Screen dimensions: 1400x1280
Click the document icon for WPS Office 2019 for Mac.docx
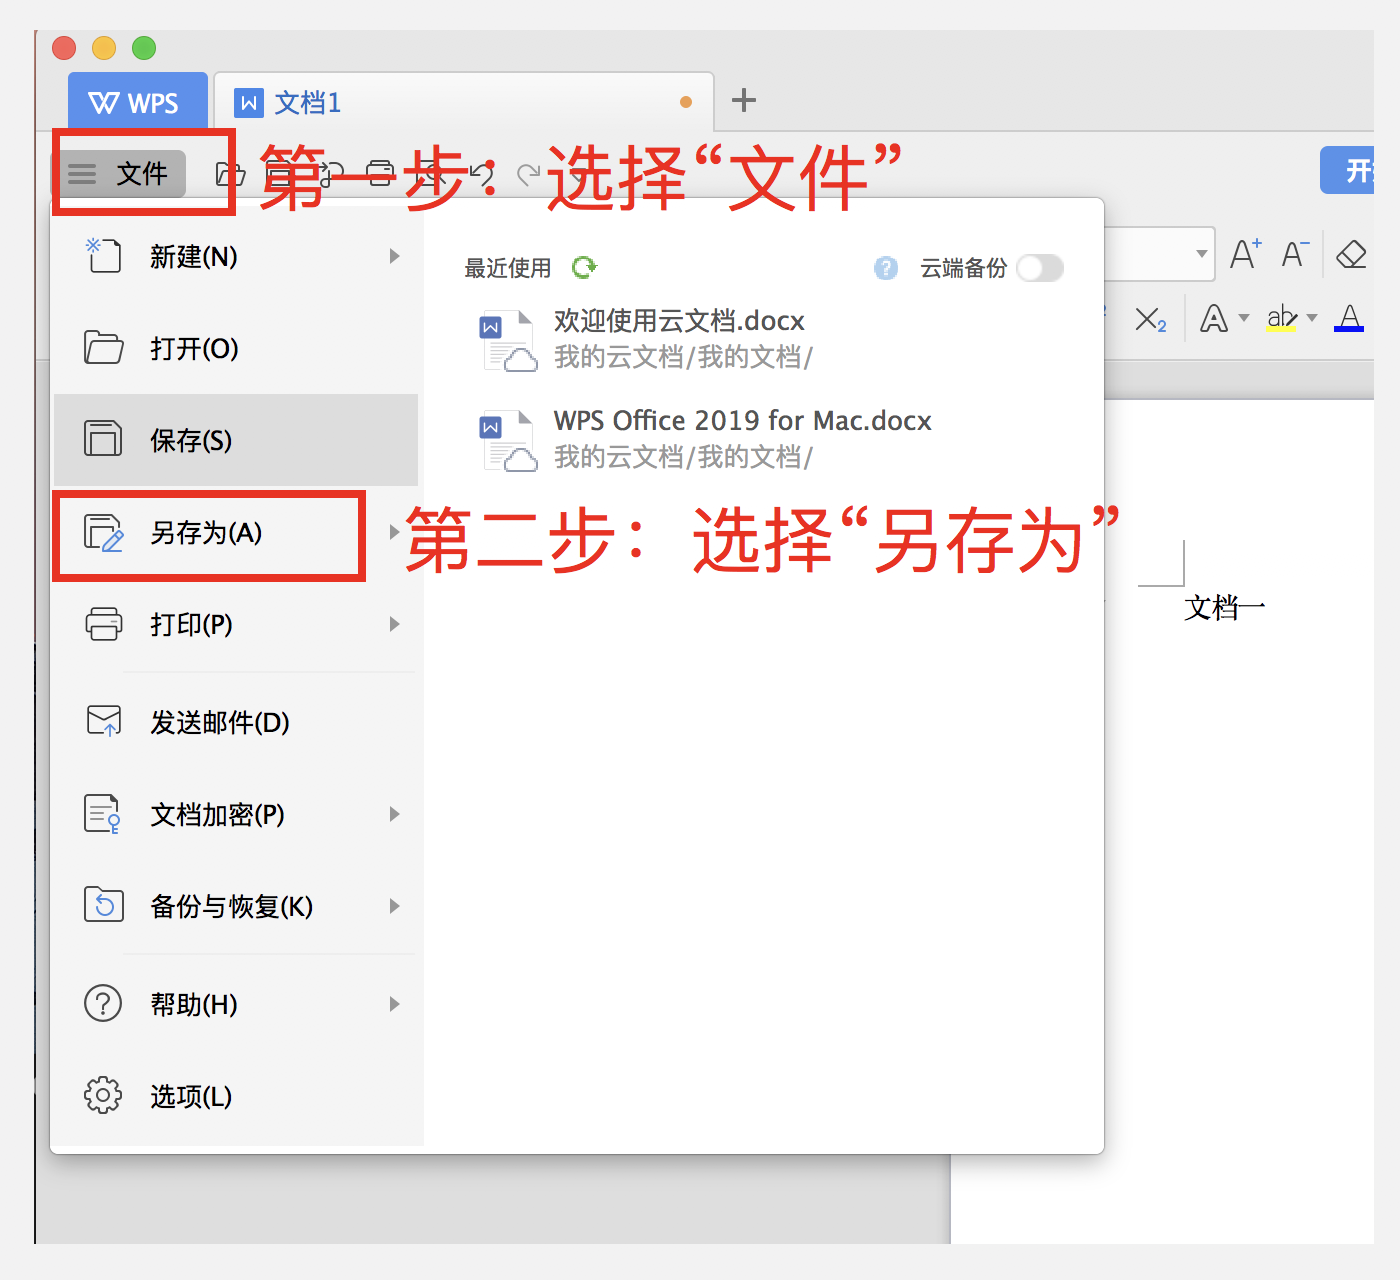tap(508, 440)
